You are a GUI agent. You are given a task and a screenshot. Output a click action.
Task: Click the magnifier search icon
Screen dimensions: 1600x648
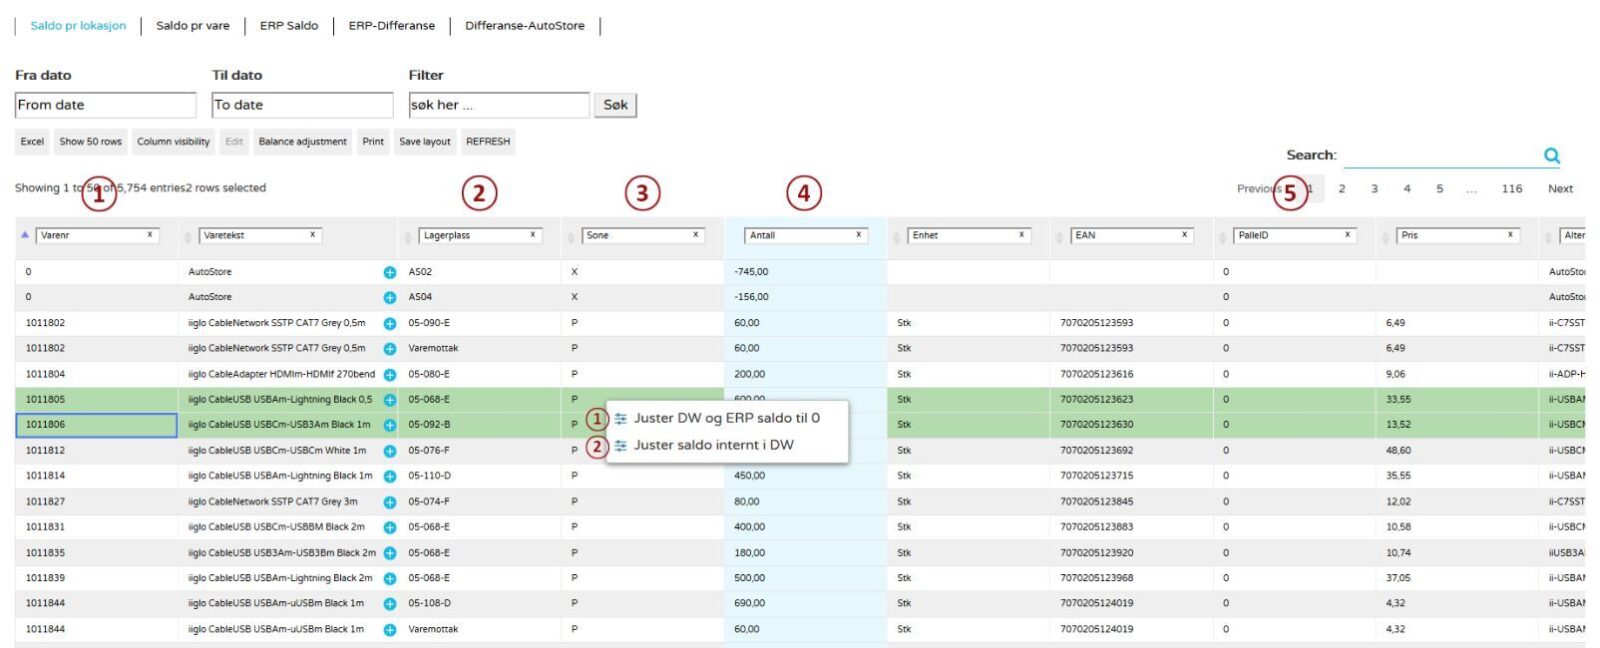pos(1551,155)
